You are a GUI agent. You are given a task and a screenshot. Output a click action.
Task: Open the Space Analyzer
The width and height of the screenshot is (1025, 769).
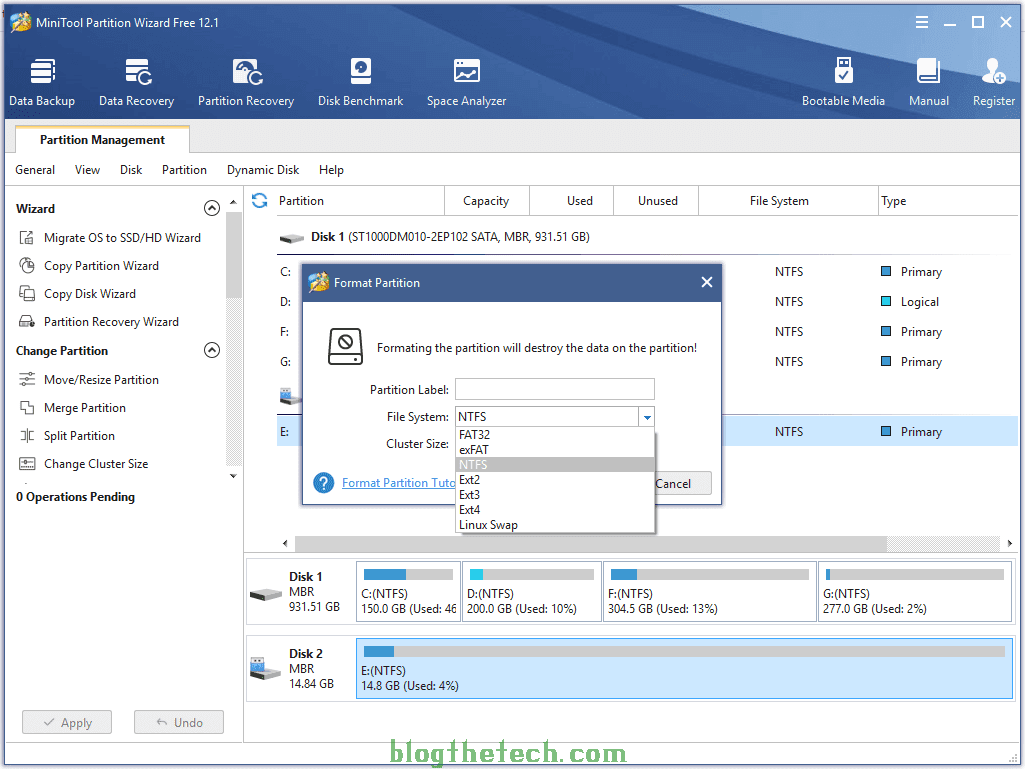pos(466,82)
